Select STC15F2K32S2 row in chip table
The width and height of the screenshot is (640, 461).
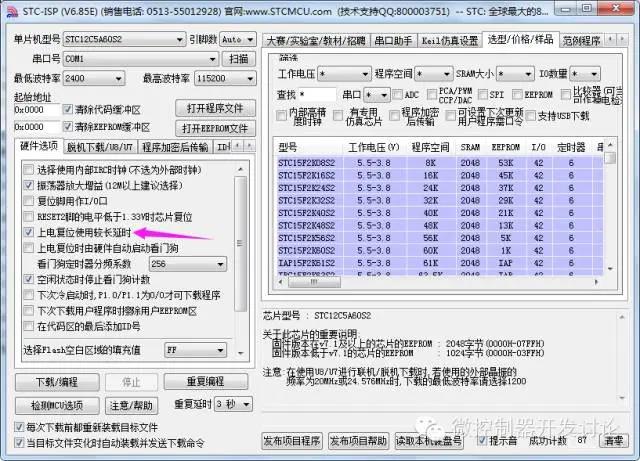[x=440, y=200]
